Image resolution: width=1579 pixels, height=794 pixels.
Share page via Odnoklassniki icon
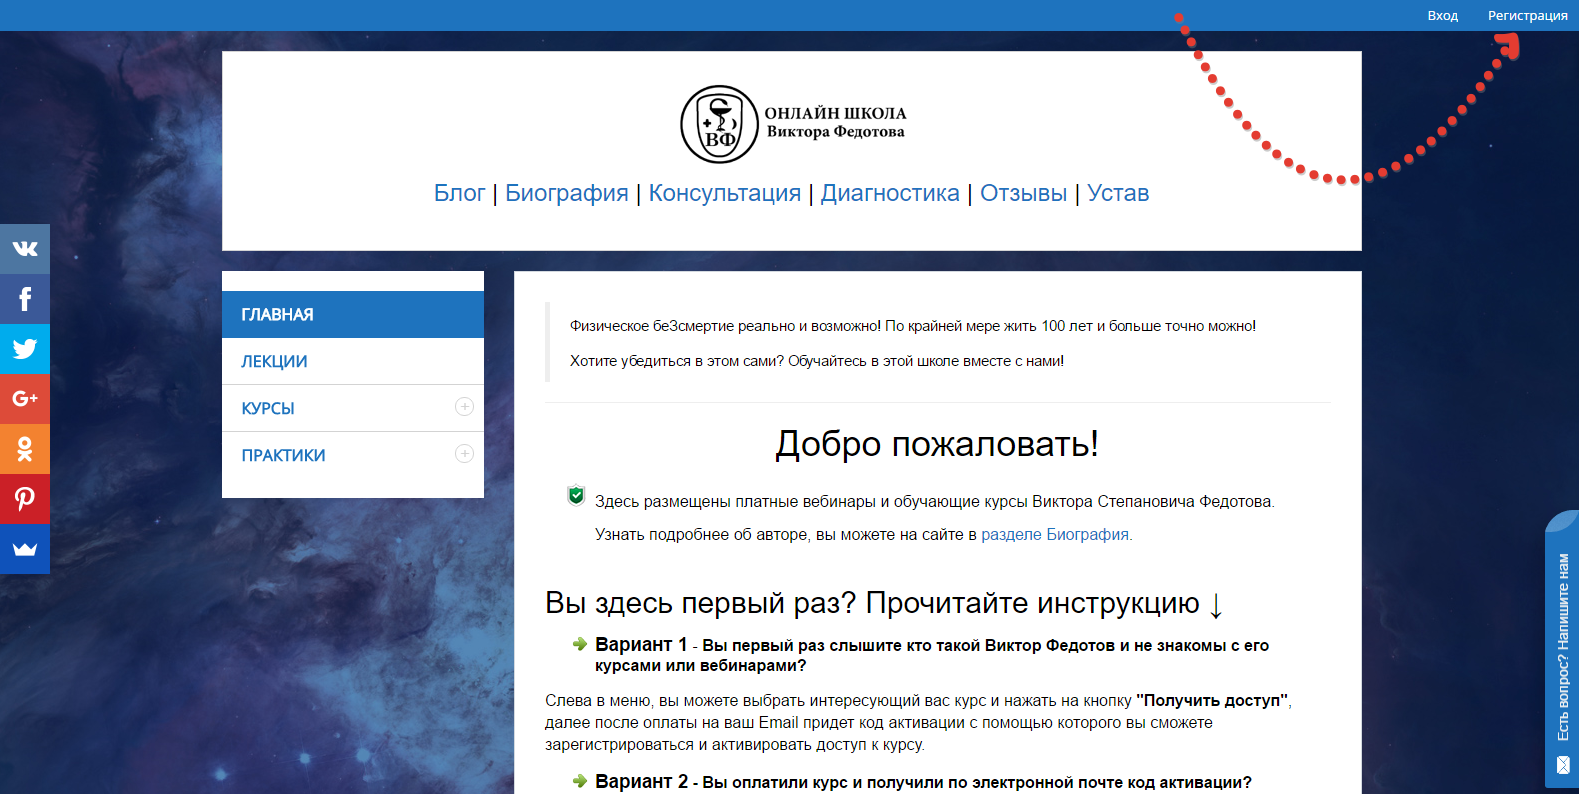pyautogui.click(x=25, y=449)
